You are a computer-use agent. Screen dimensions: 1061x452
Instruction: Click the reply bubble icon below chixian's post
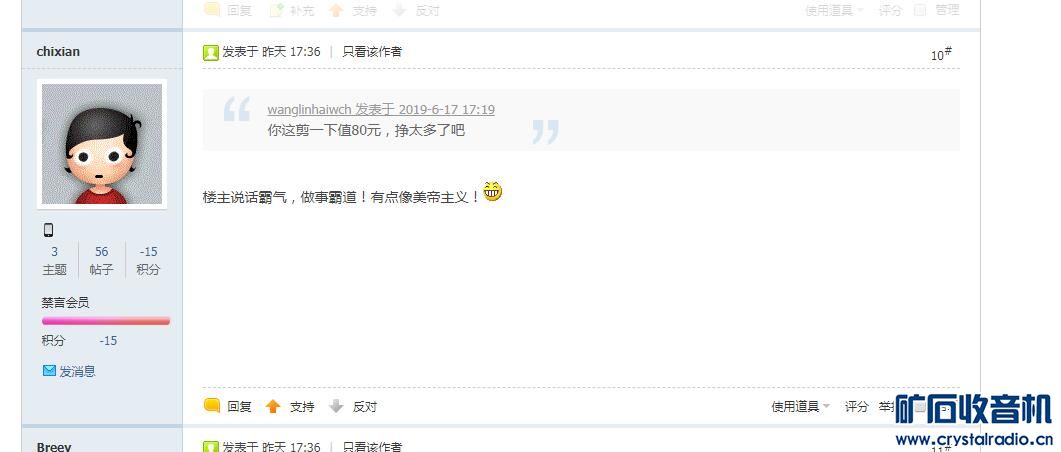click(x=212, y=406)
